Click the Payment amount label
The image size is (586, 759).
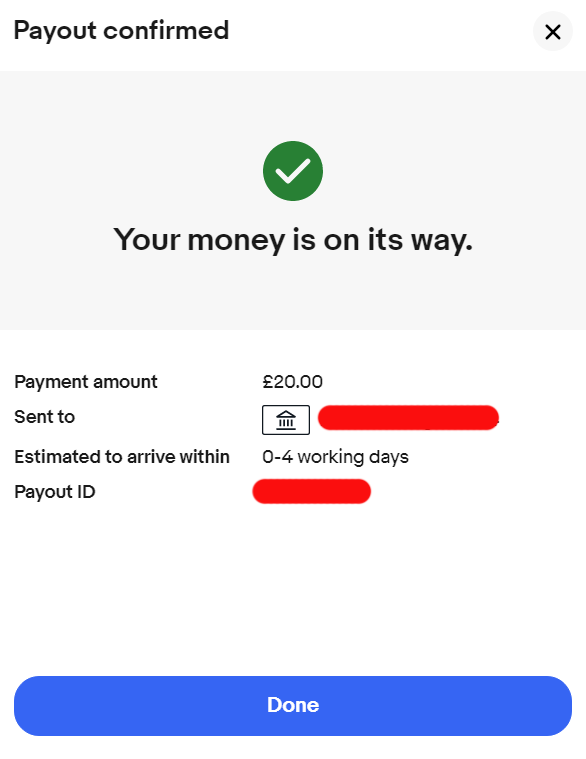[86, 382]
